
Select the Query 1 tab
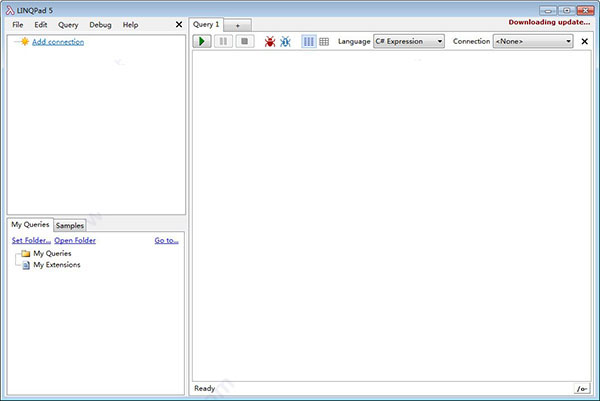tap(206, 24)
